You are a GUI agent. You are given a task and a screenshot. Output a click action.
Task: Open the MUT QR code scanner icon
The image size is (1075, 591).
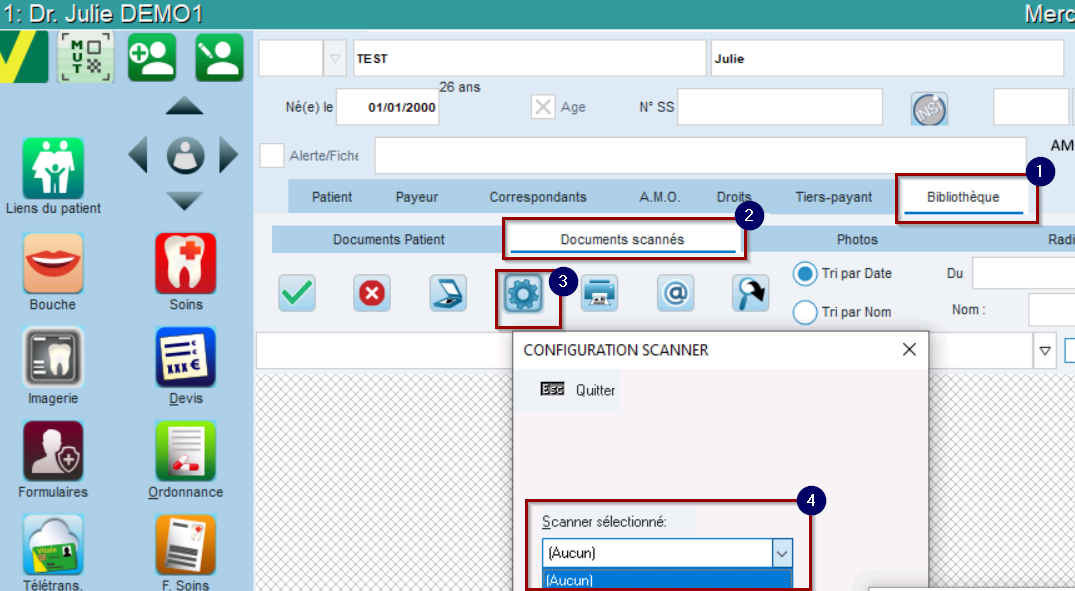point(85,58)
